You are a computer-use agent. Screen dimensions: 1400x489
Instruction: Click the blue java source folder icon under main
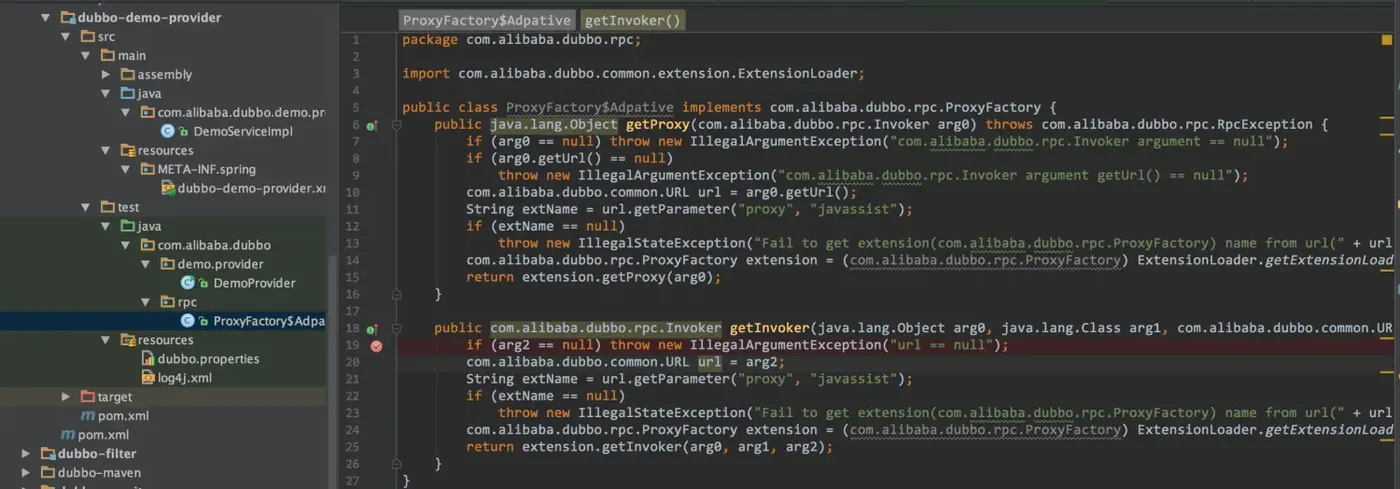128,94
